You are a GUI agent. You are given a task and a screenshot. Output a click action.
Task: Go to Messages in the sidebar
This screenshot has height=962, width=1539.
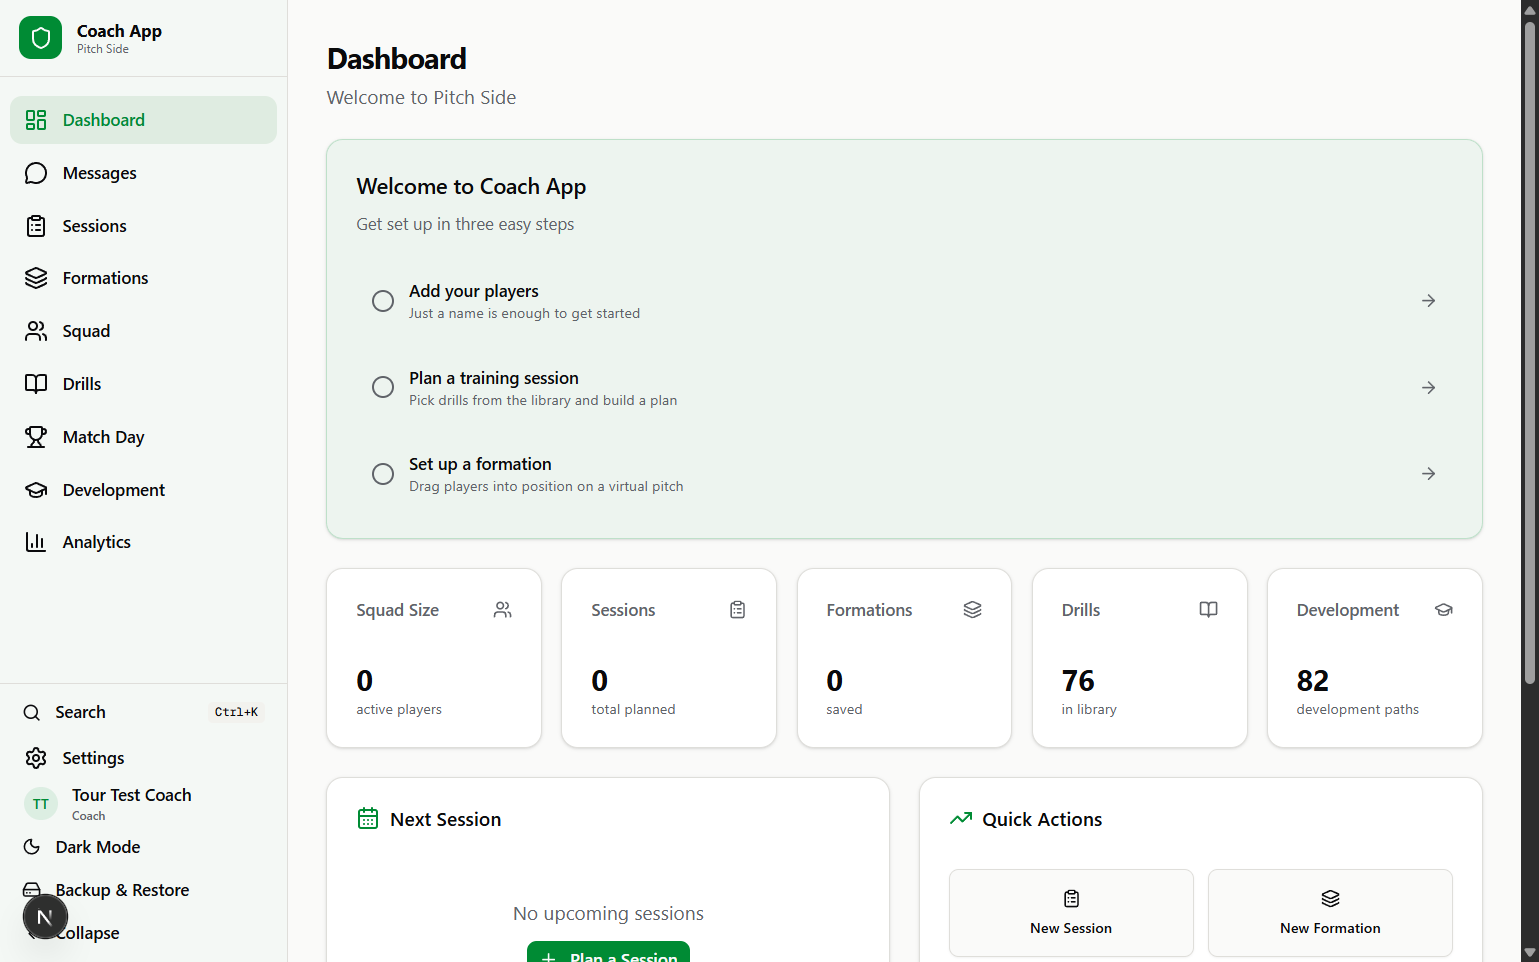143,173
